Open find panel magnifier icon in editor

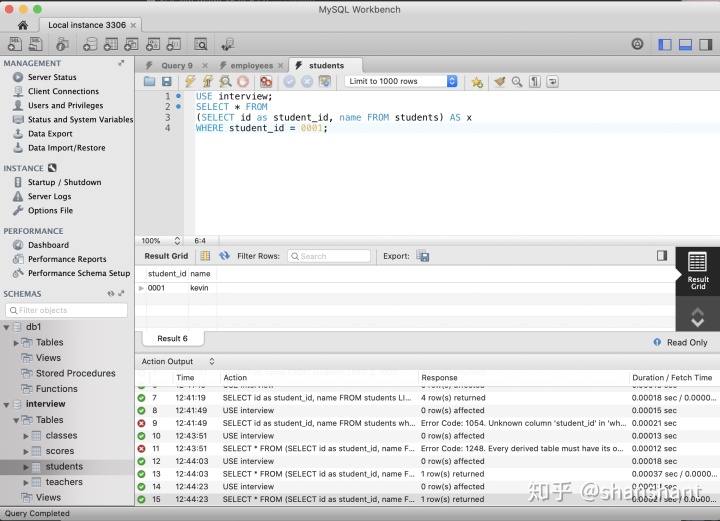517,82
